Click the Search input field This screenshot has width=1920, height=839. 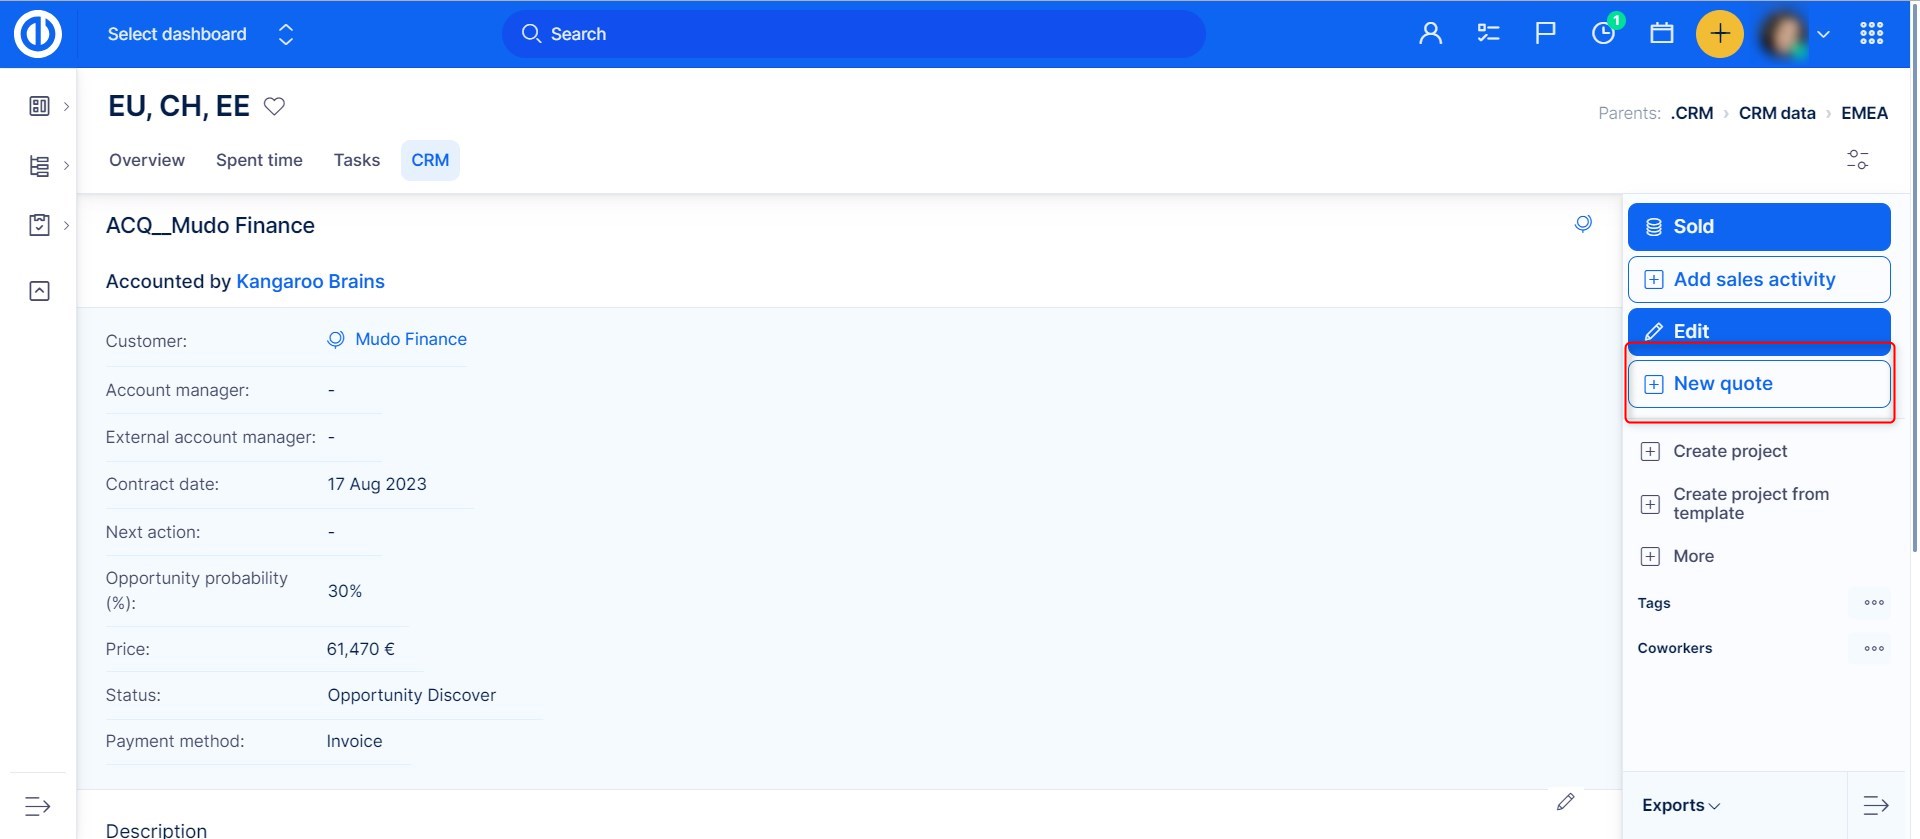[853, 34]
